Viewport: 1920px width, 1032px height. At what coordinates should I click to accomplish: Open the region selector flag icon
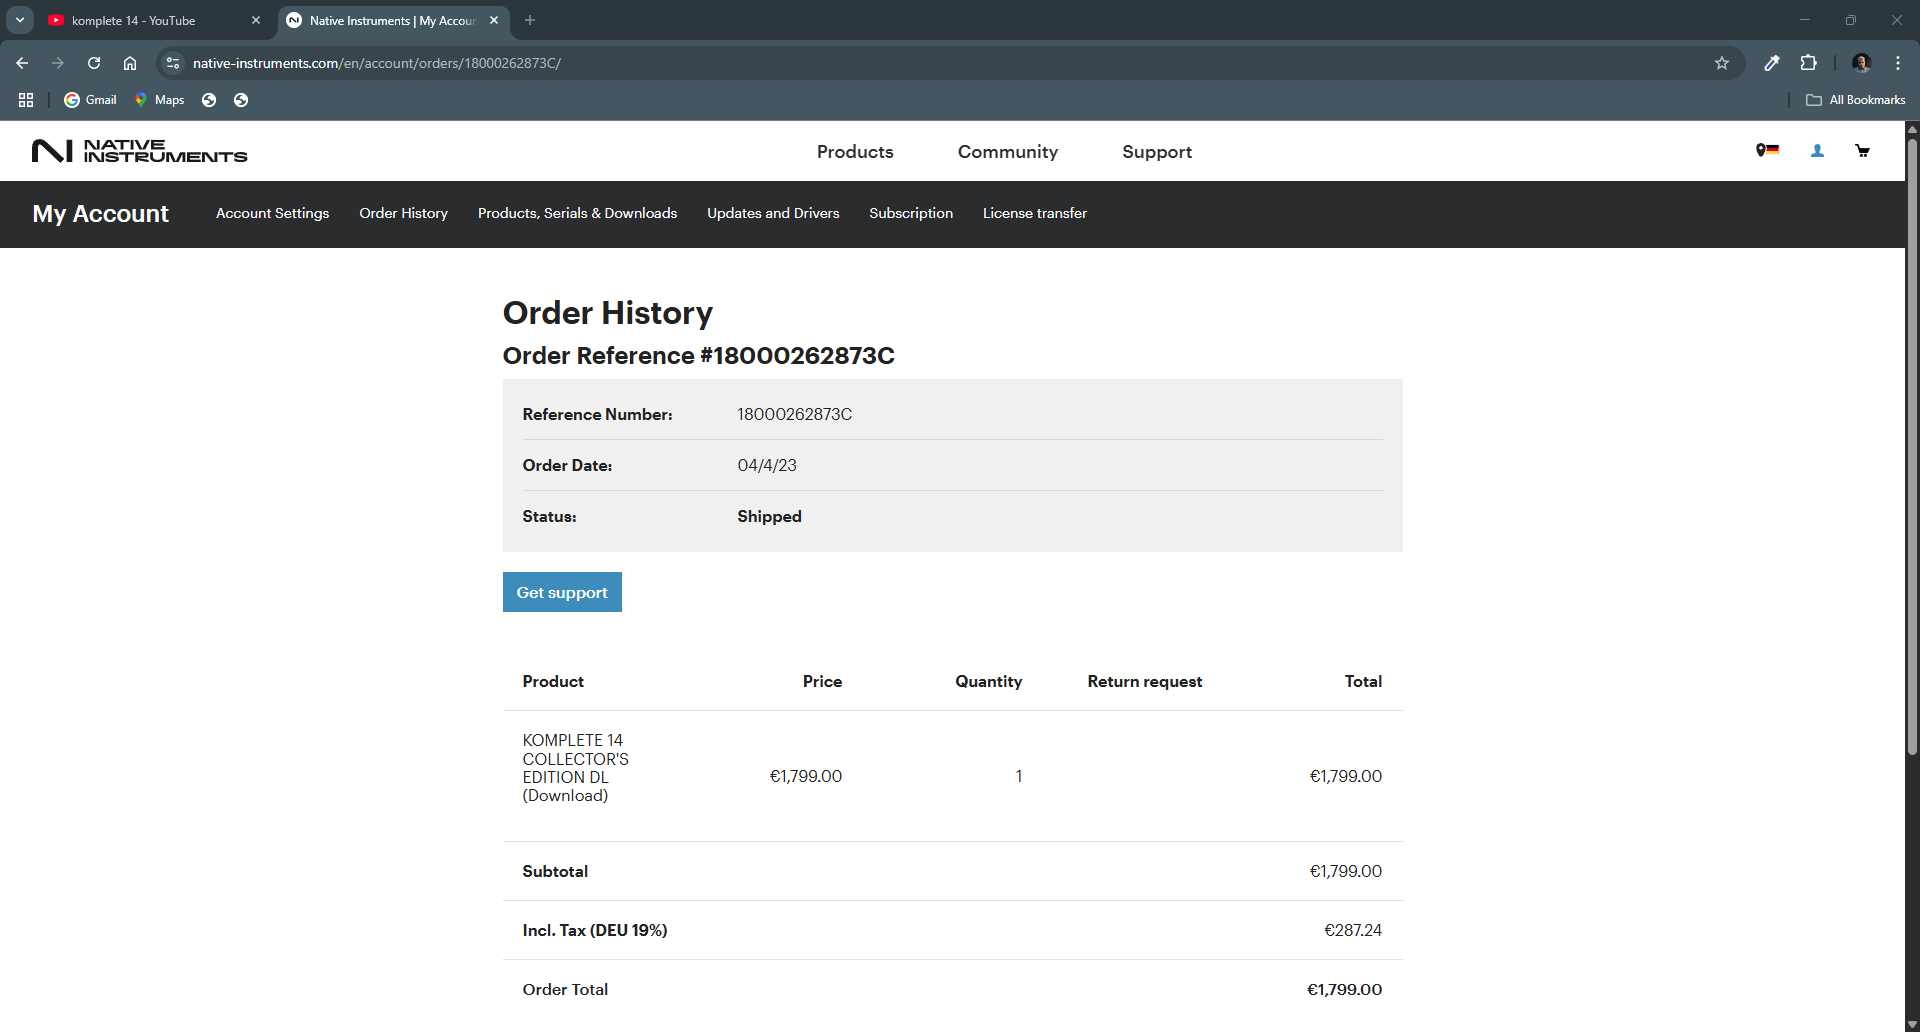pyautogui.click(x=1767, y=150)
